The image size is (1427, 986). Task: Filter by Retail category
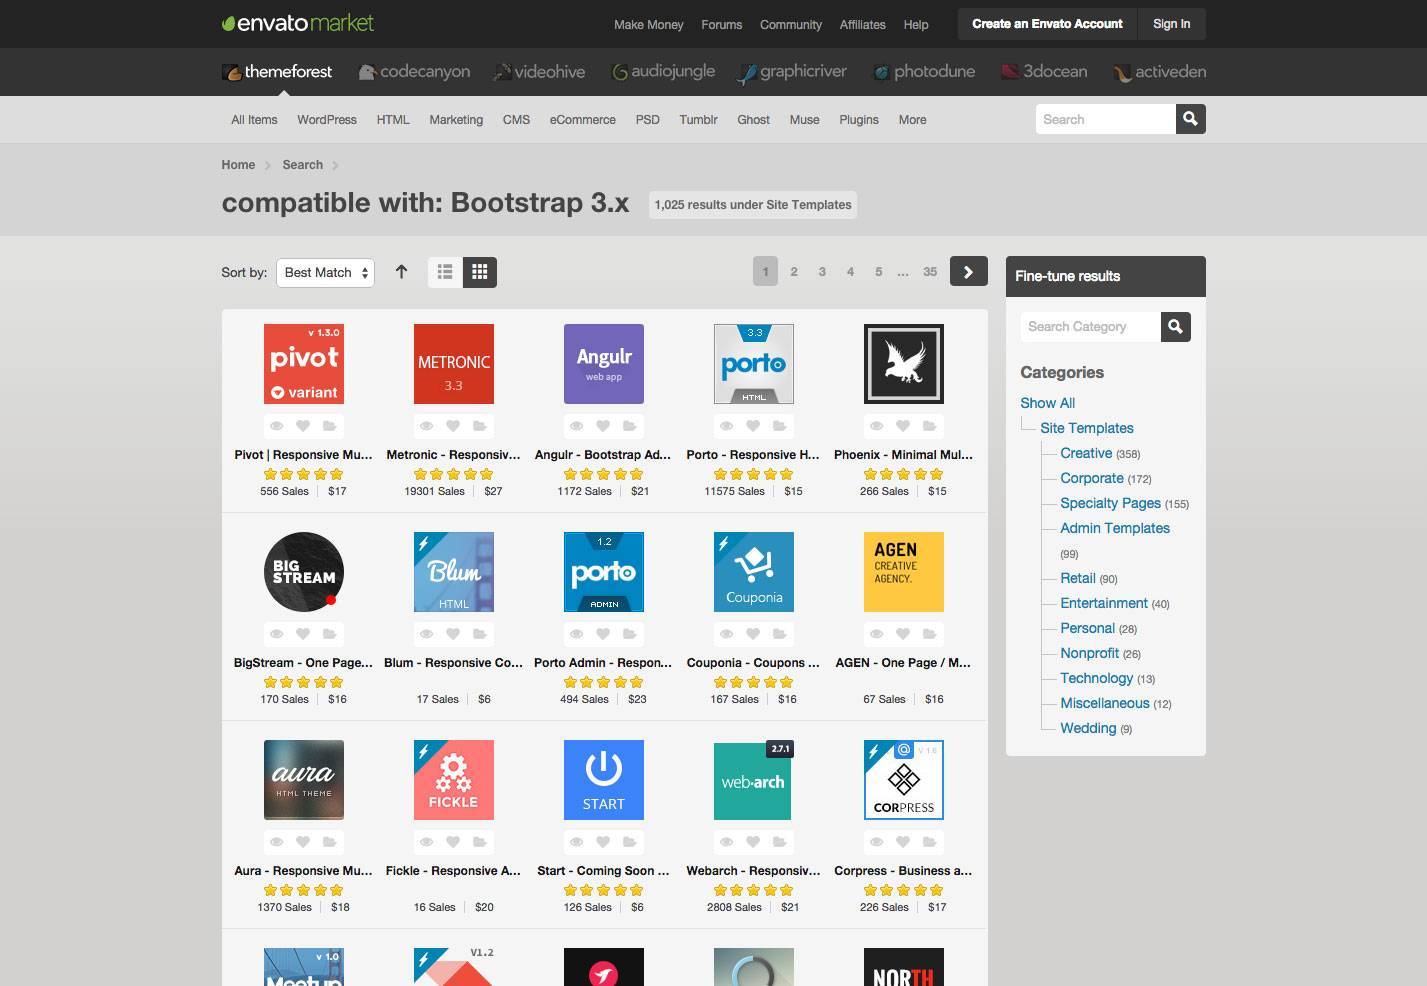coord(1078,578)
